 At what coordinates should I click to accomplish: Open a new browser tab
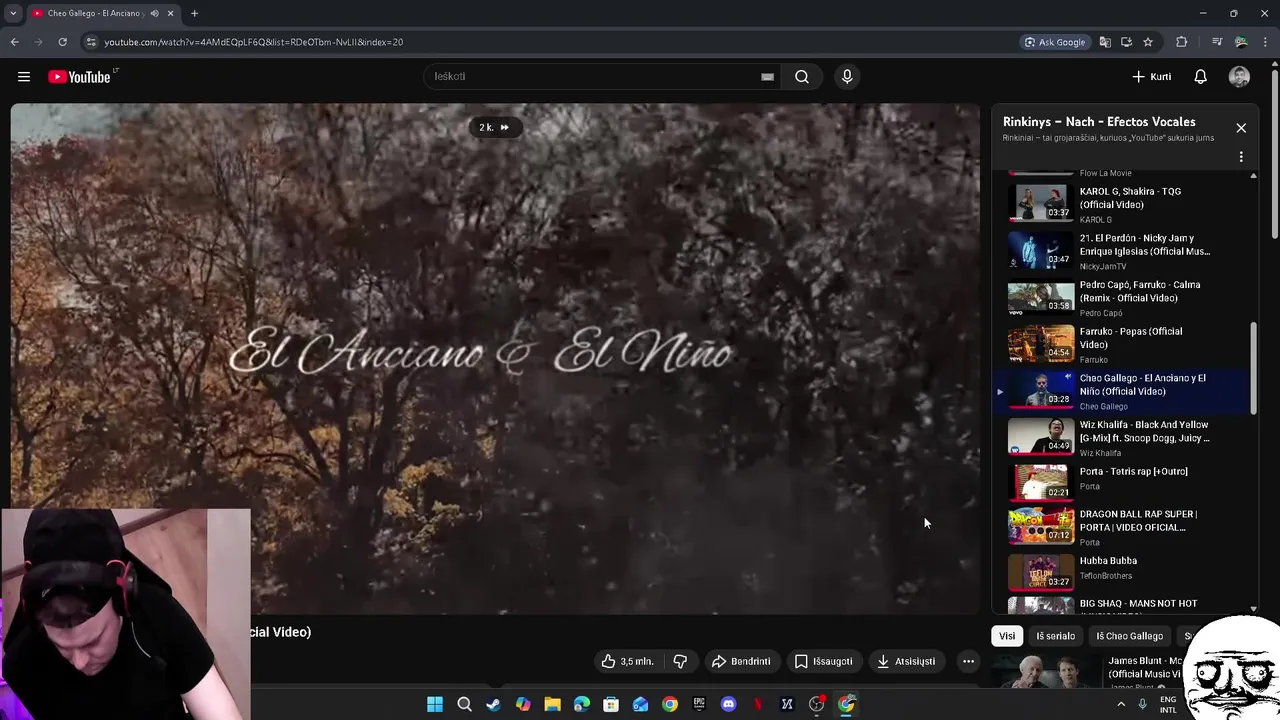(194, 13)
